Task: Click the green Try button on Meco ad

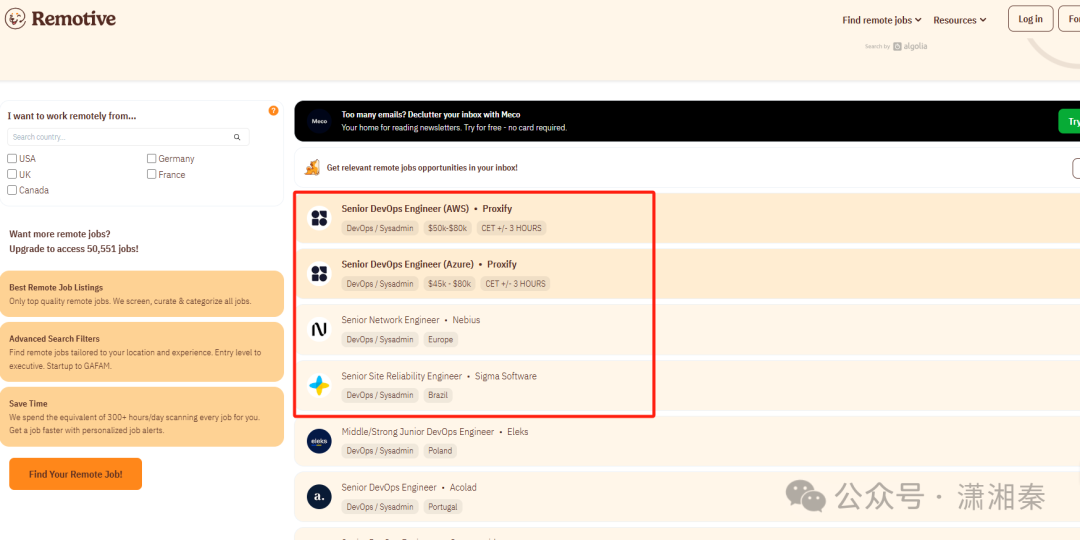Action: tap(1069, 121)
